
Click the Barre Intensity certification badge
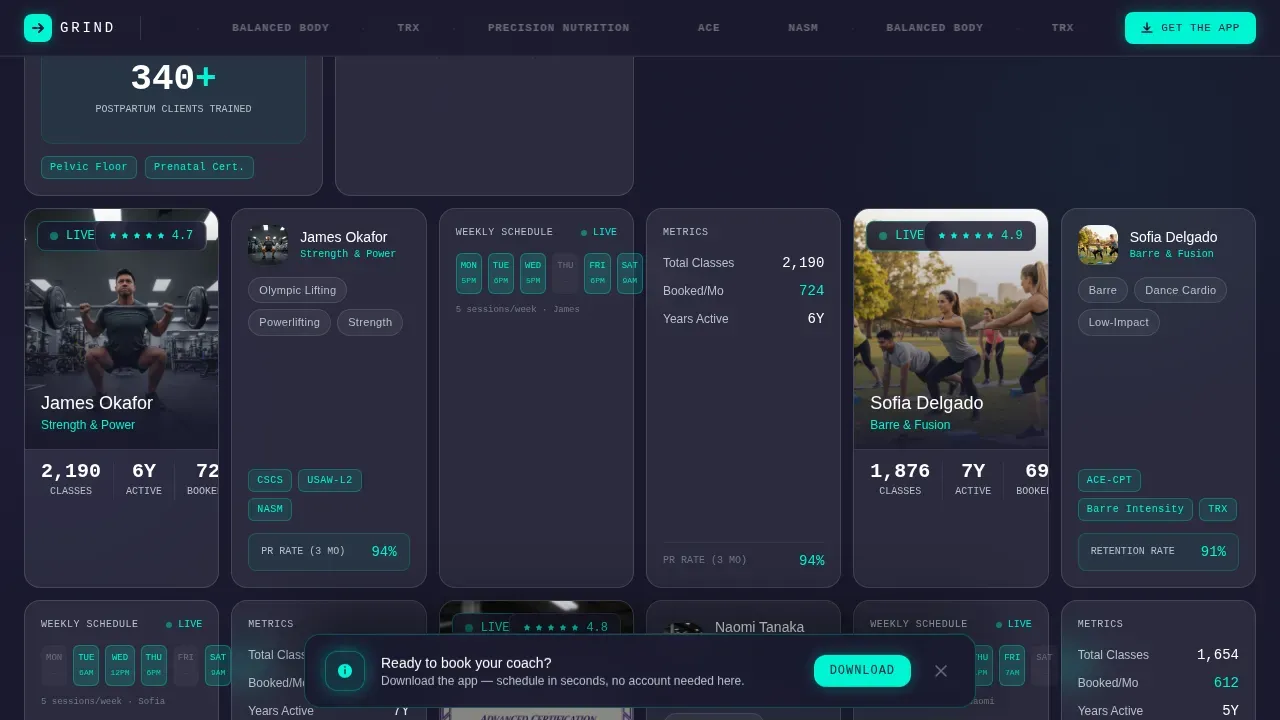(1135, 509)
